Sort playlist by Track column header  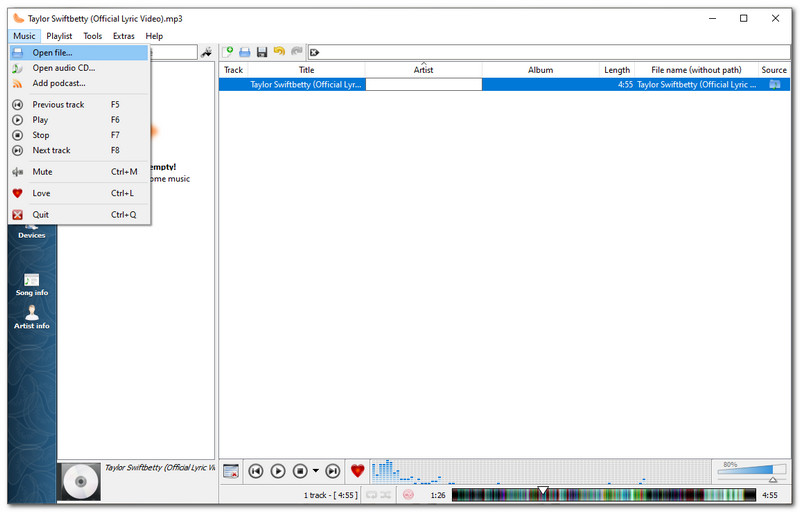coord(233,70)
